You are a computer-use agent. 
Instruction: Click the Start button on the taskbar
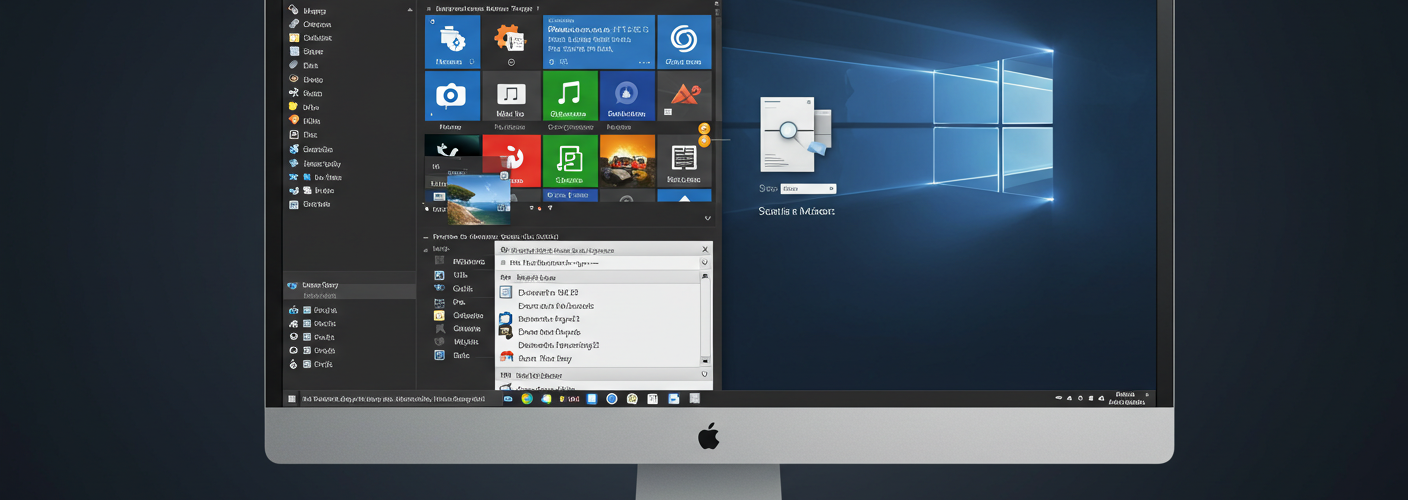(292, 399)
